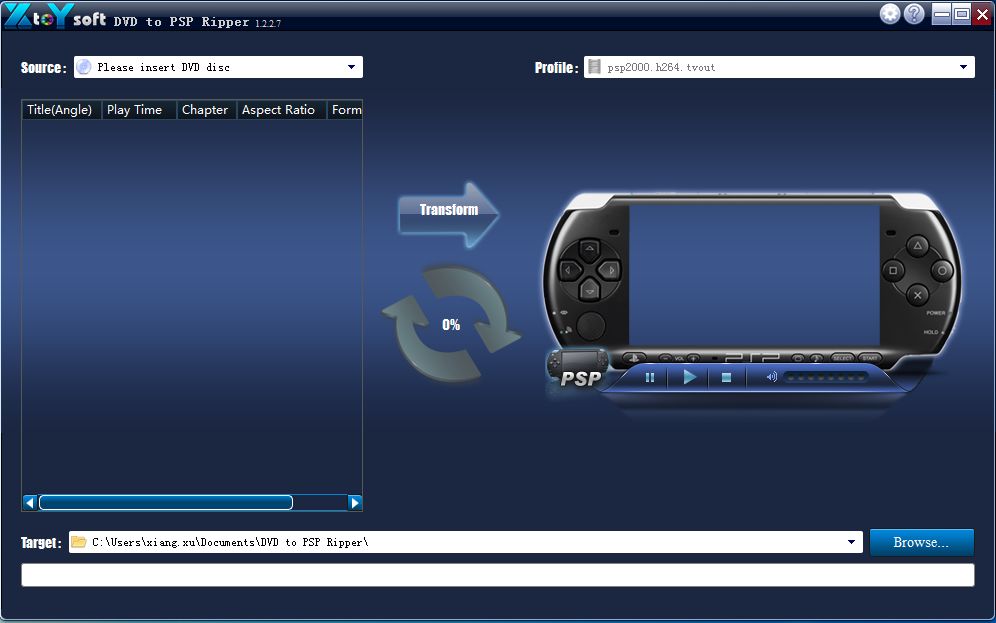Select the Chapter column header
This screenshot has height=623, width=996.
[x=205, y=110]
